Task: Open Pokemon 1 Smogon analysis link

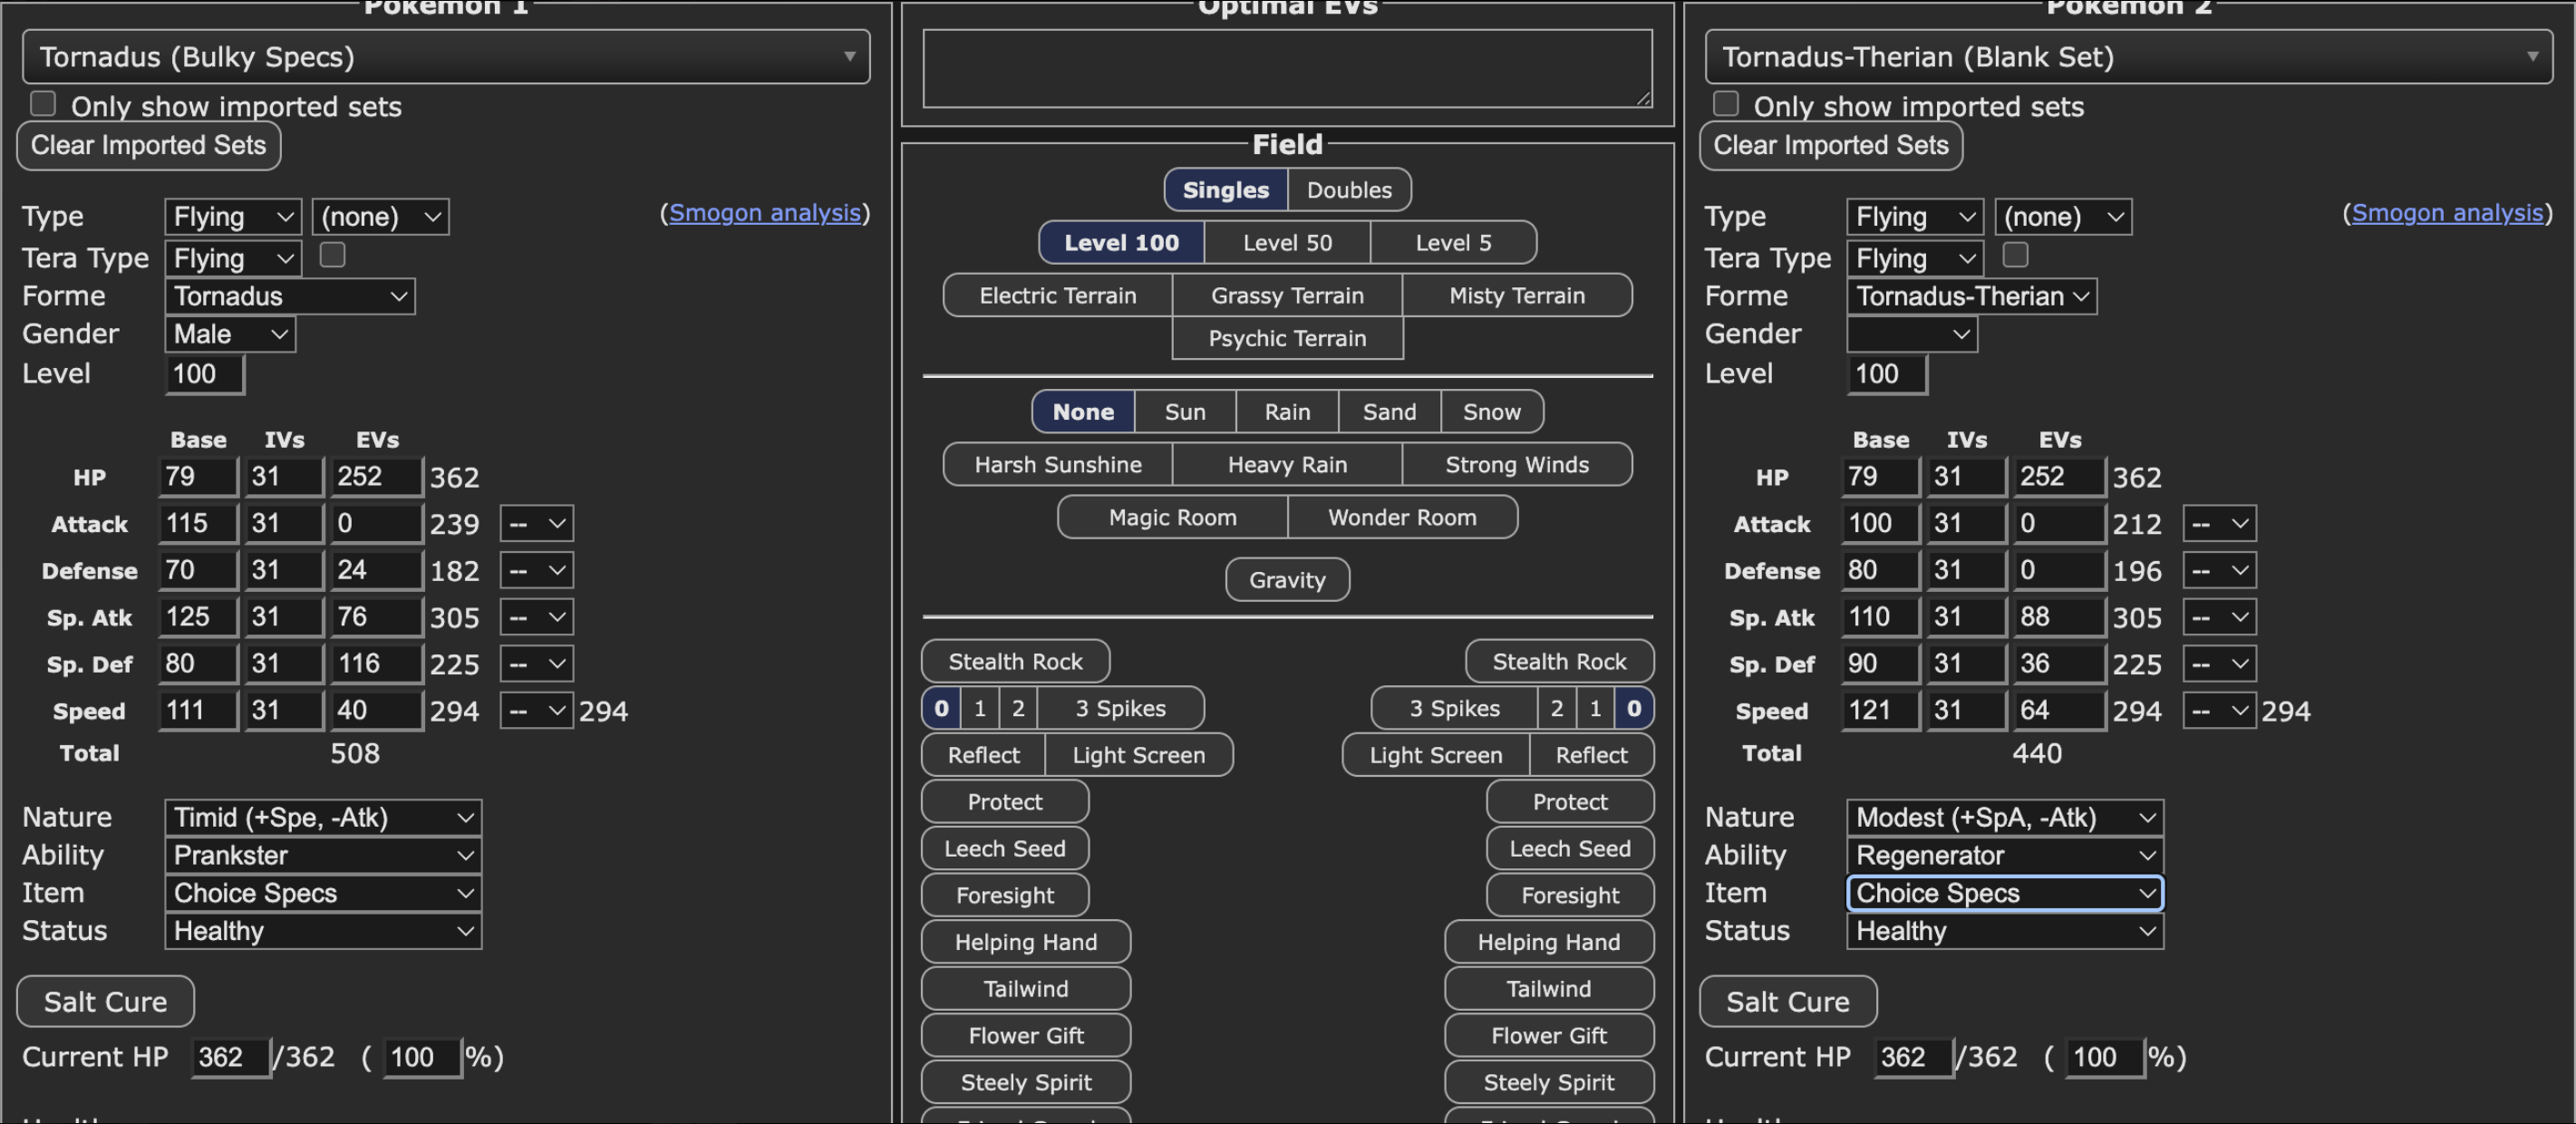Action: click(765, 213)
